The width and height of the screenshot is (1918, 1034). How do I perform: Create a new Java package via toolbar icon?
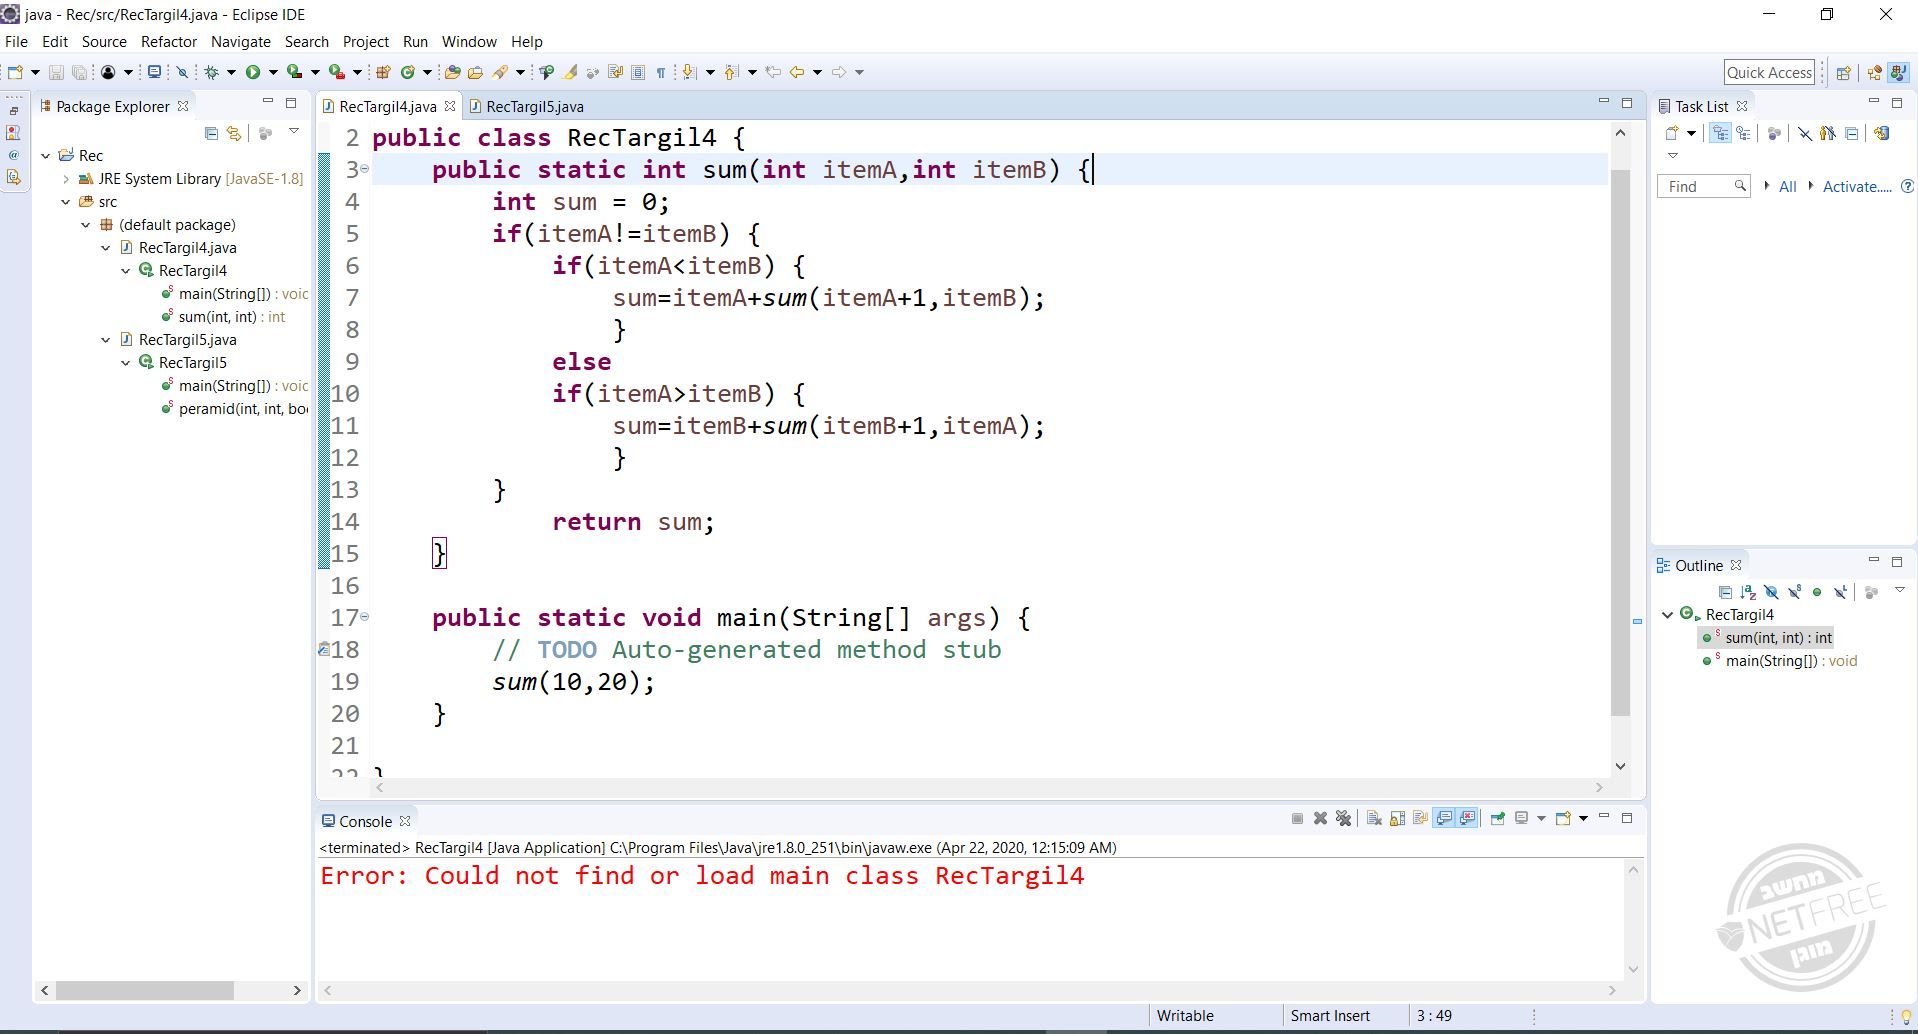click(x=382, y=72)
